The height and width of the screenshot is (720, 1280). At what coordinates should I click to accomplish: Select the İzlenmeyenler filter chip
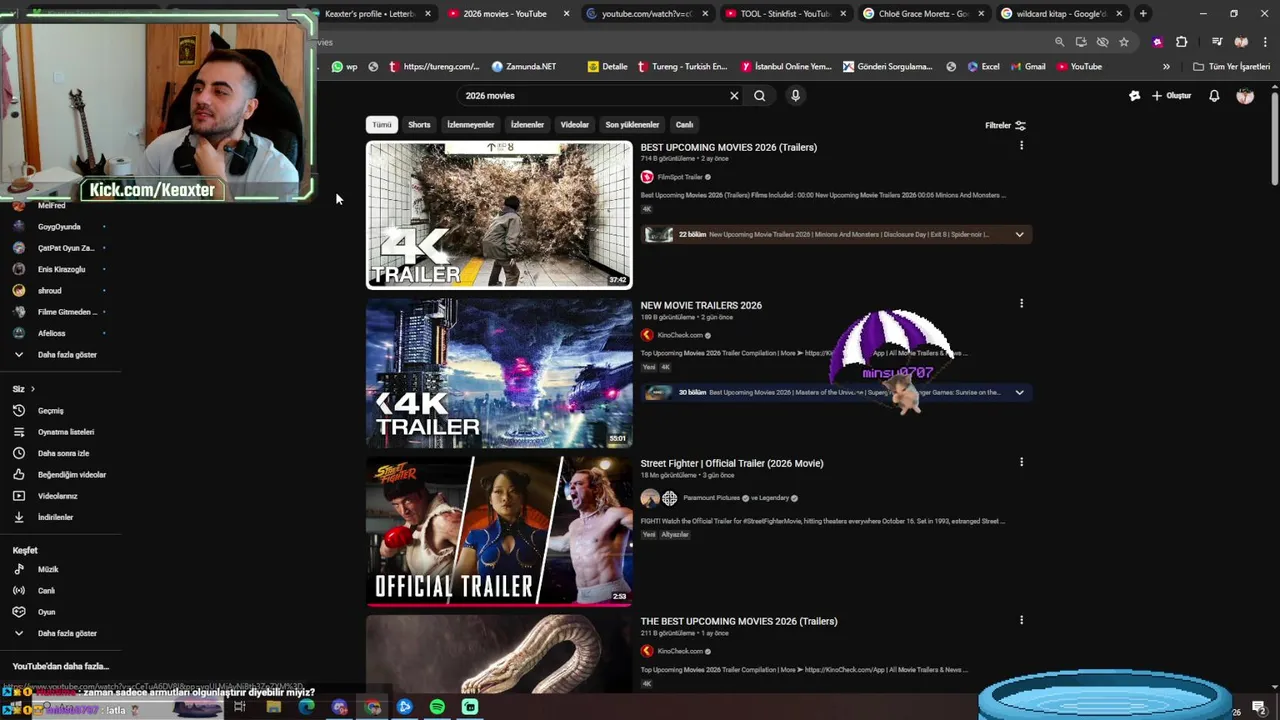[471, 125]
